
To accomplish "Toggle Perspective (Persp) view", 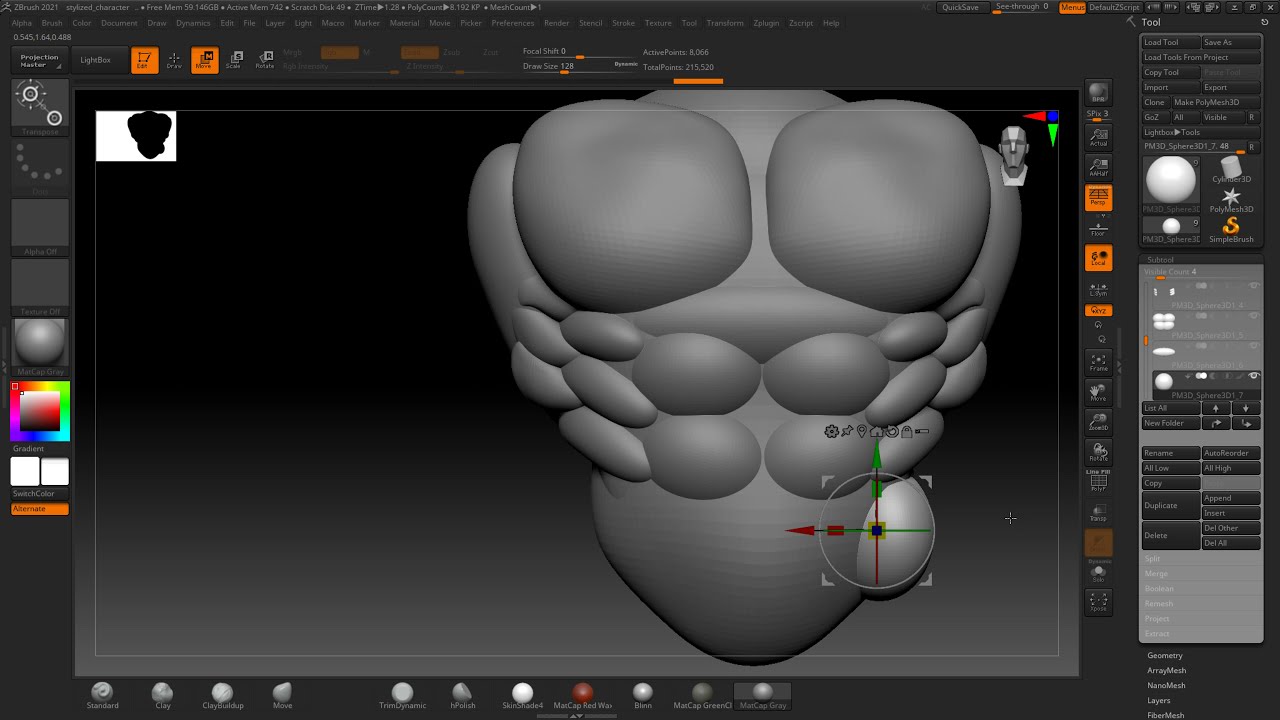I will [1098, 197].
